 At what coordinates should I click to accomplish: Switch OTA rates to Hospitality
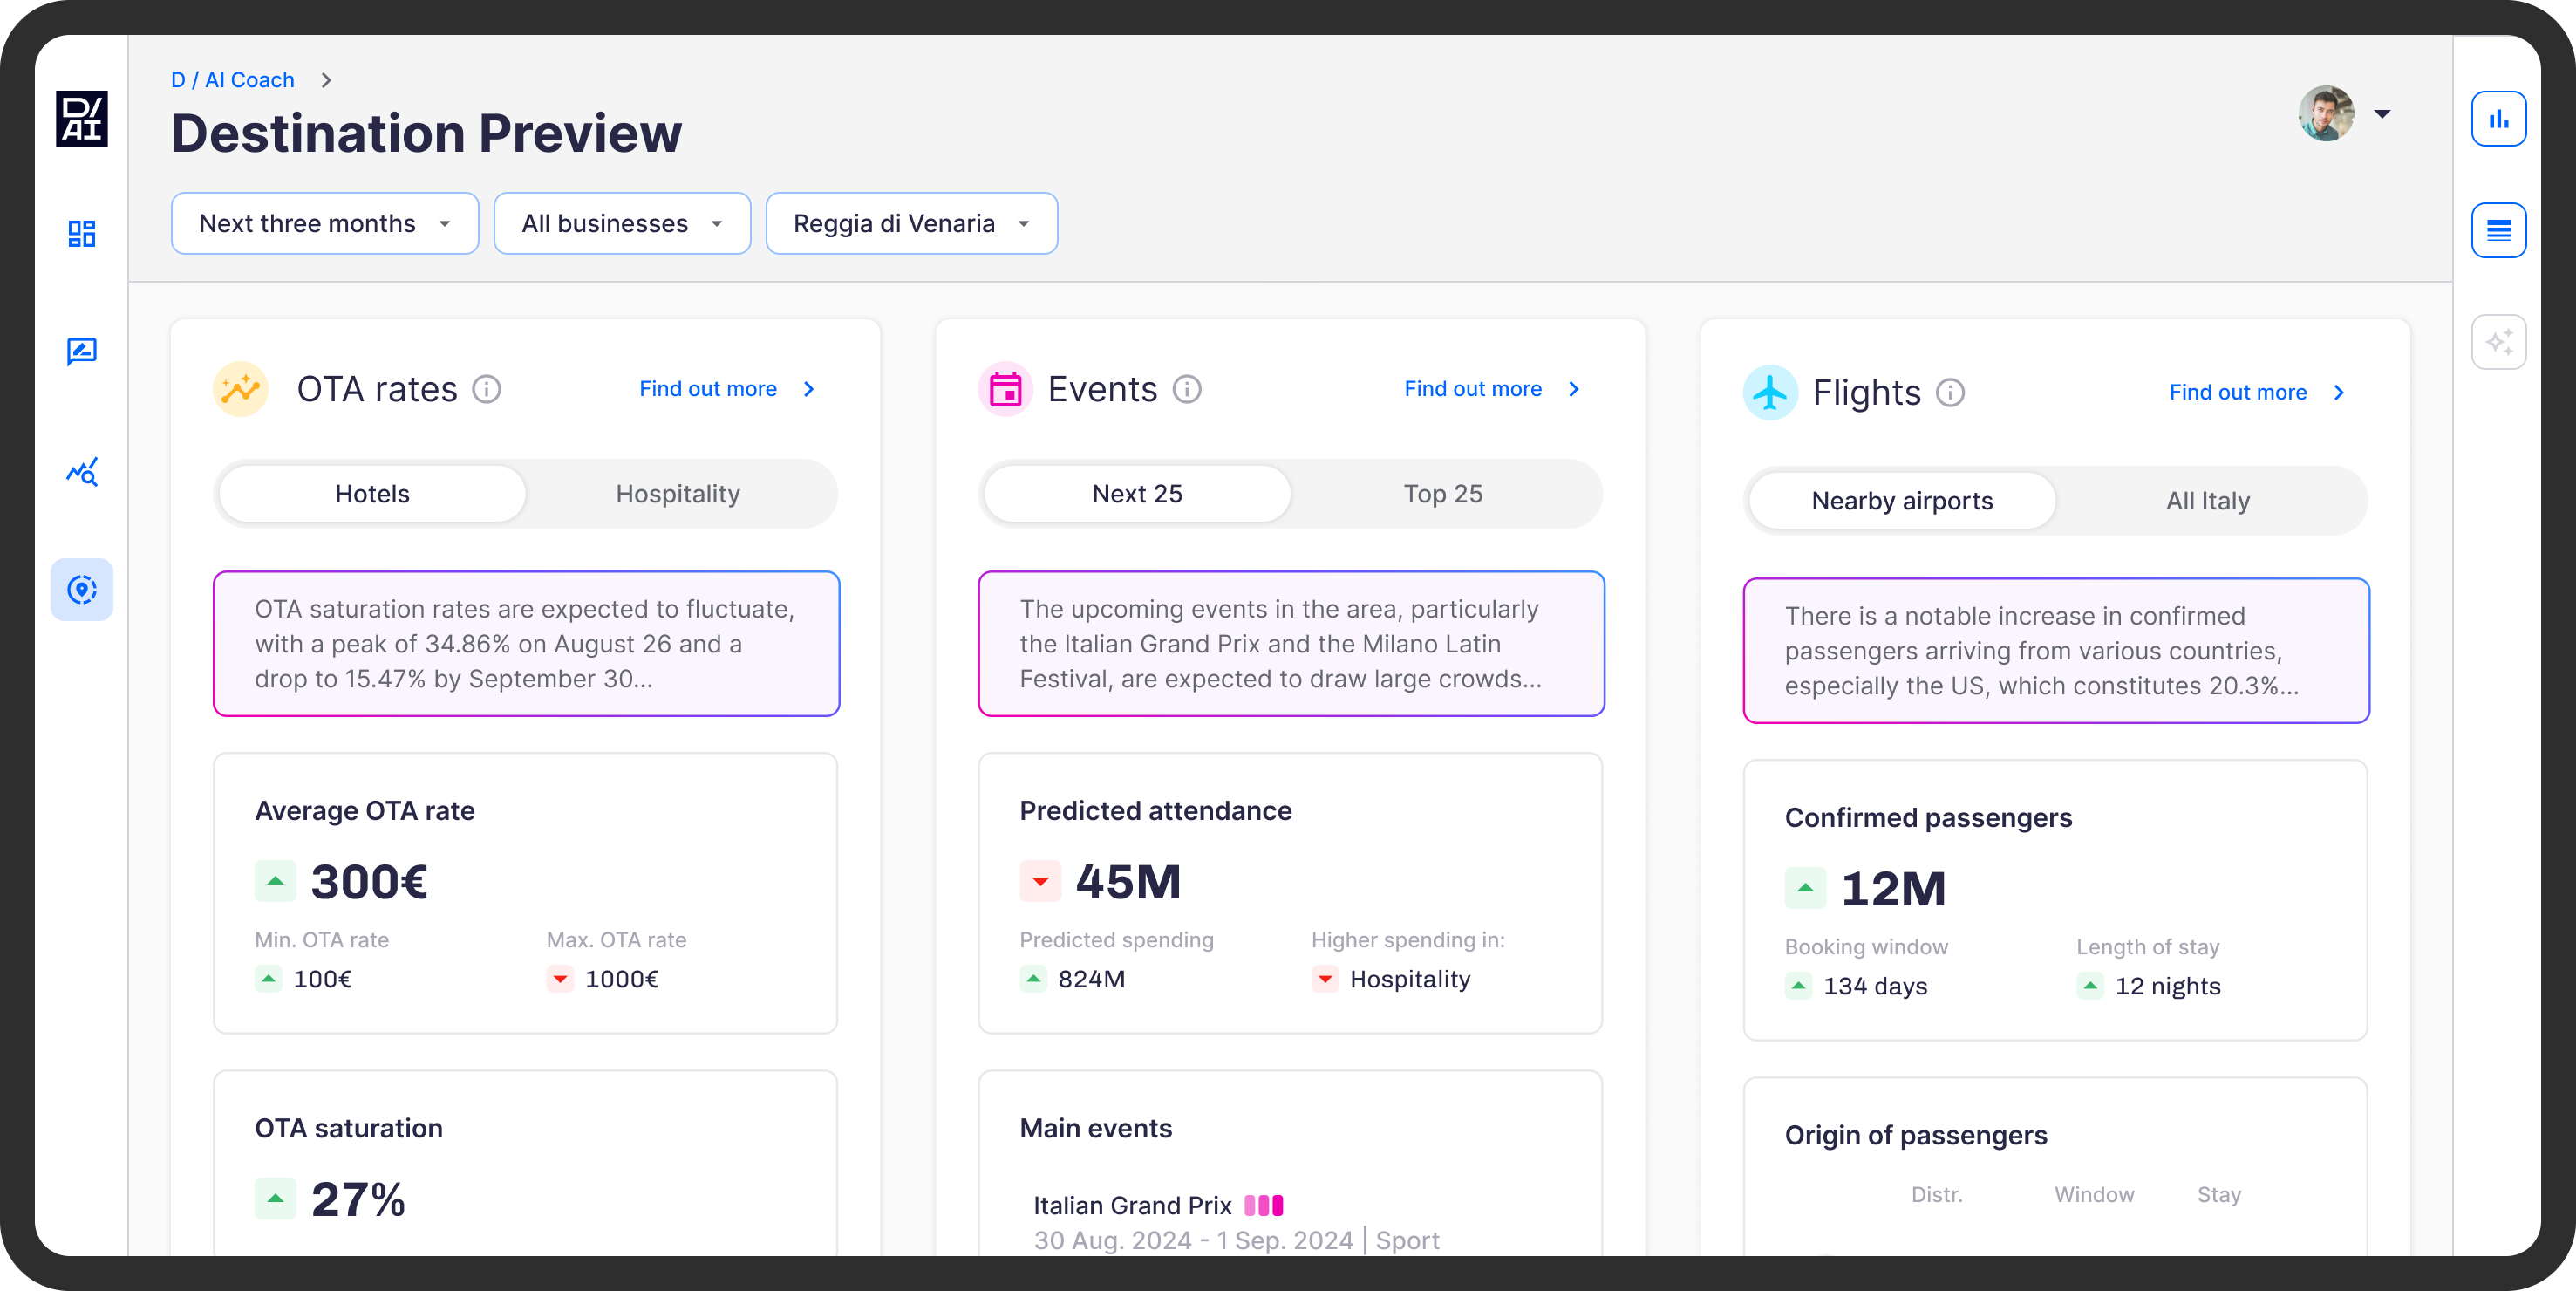(677, 494)
